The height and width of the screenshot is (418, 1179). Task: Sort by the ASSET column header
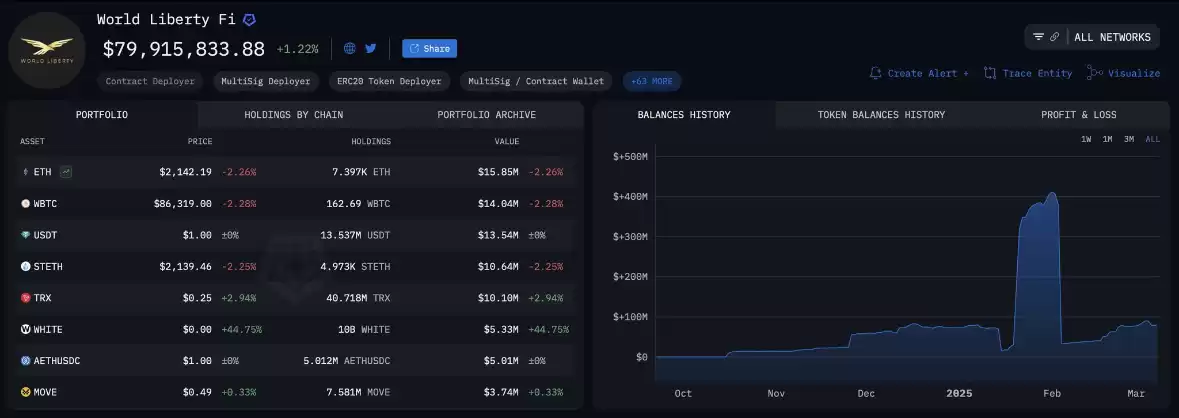[x=32, y=141]
